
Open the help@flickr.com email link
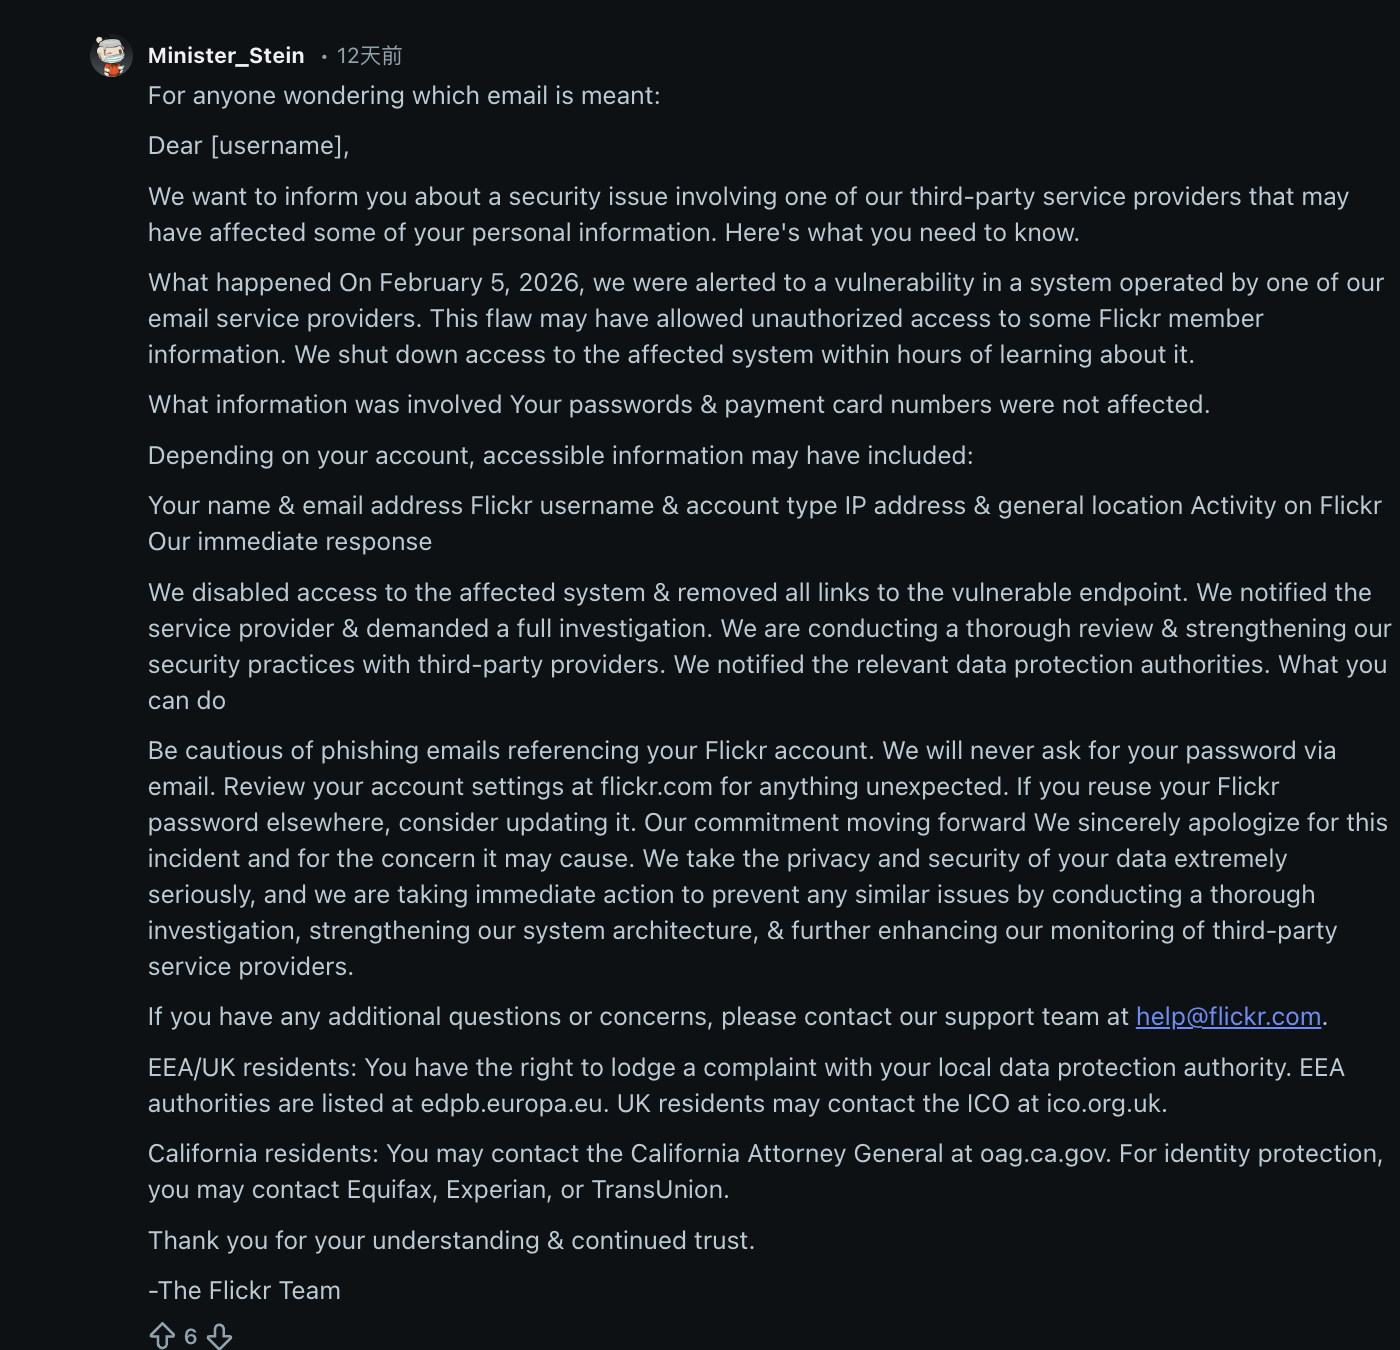tap(1228, 1017)
